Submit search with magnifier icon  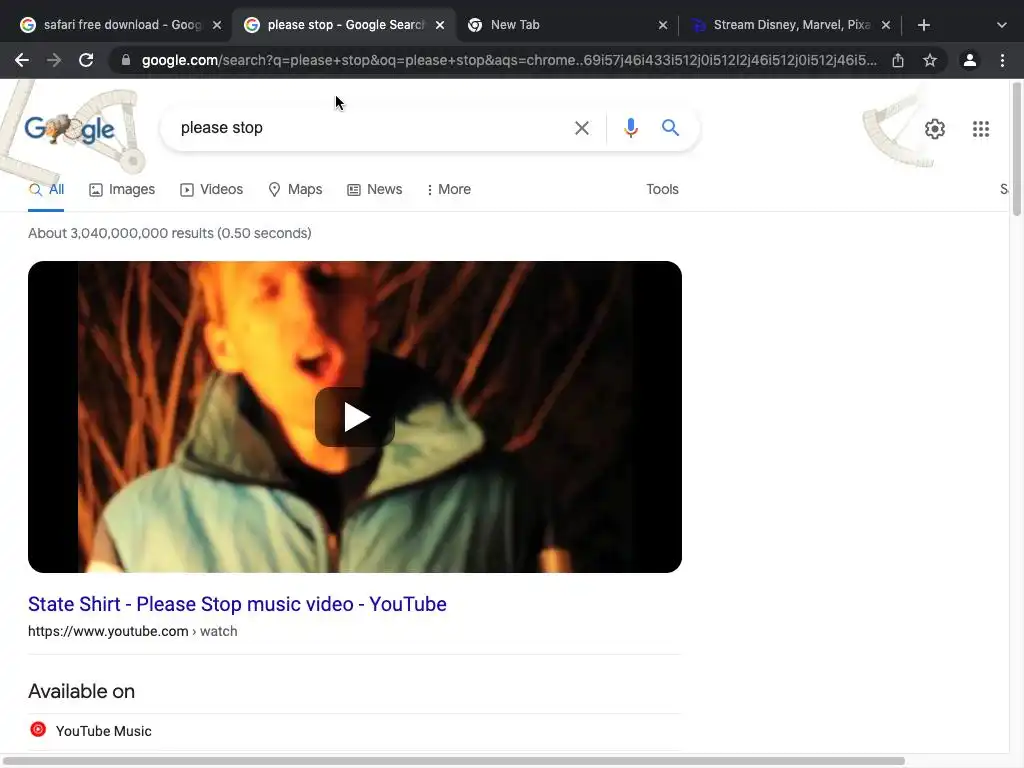670,127
